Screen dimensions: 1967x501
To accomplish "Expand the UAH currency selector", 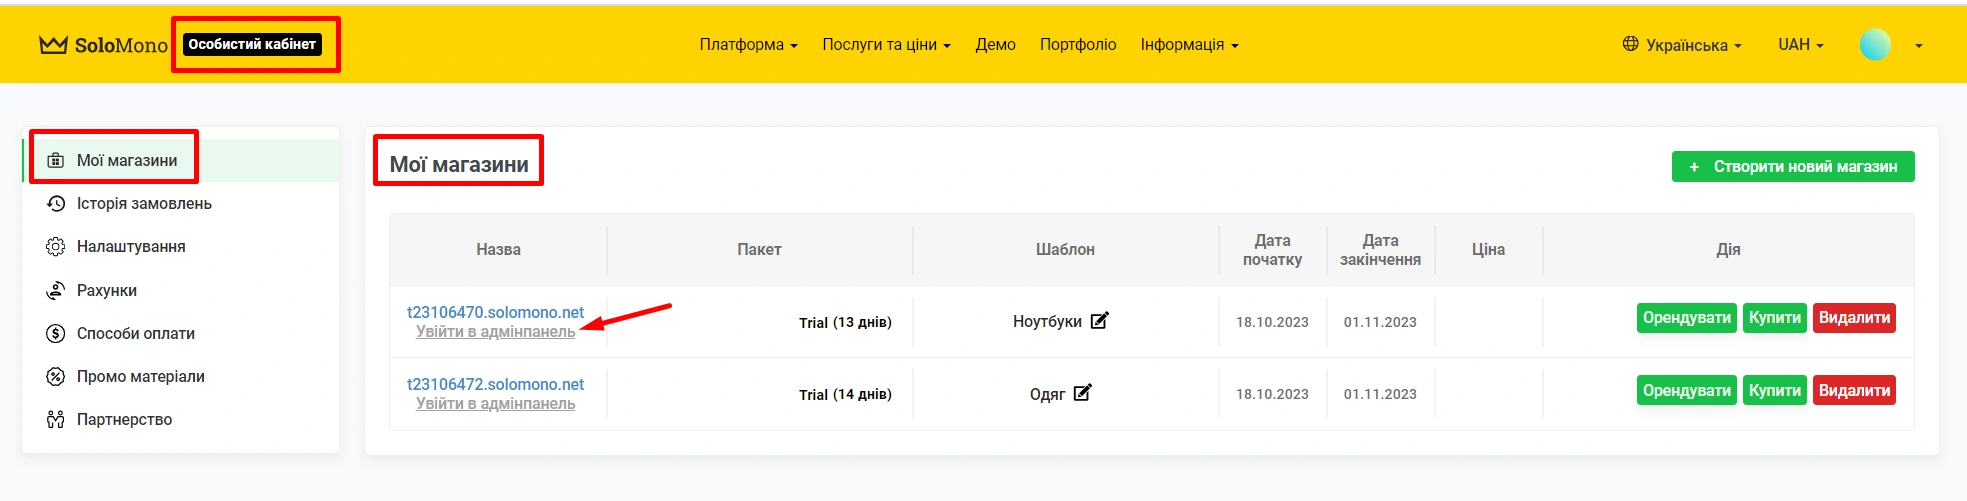I will tap(1800, 45).
